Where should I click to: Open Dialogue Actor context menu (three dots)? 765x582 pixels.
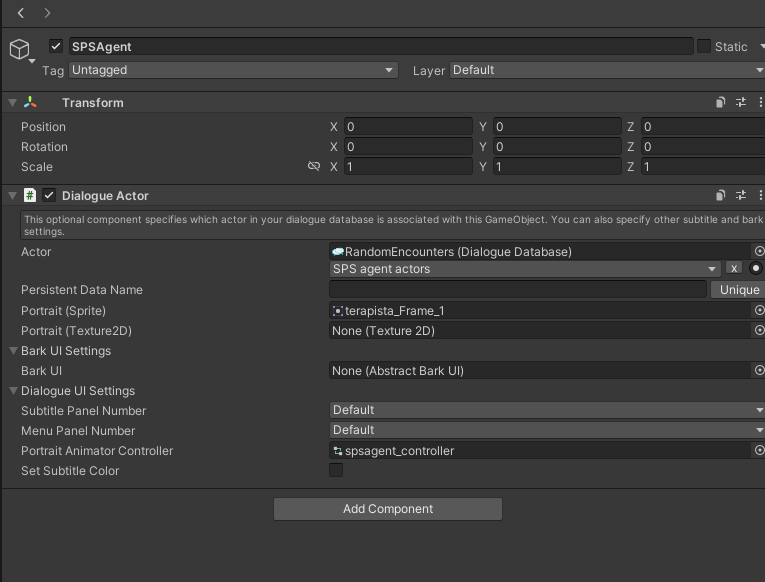(760, 195)
